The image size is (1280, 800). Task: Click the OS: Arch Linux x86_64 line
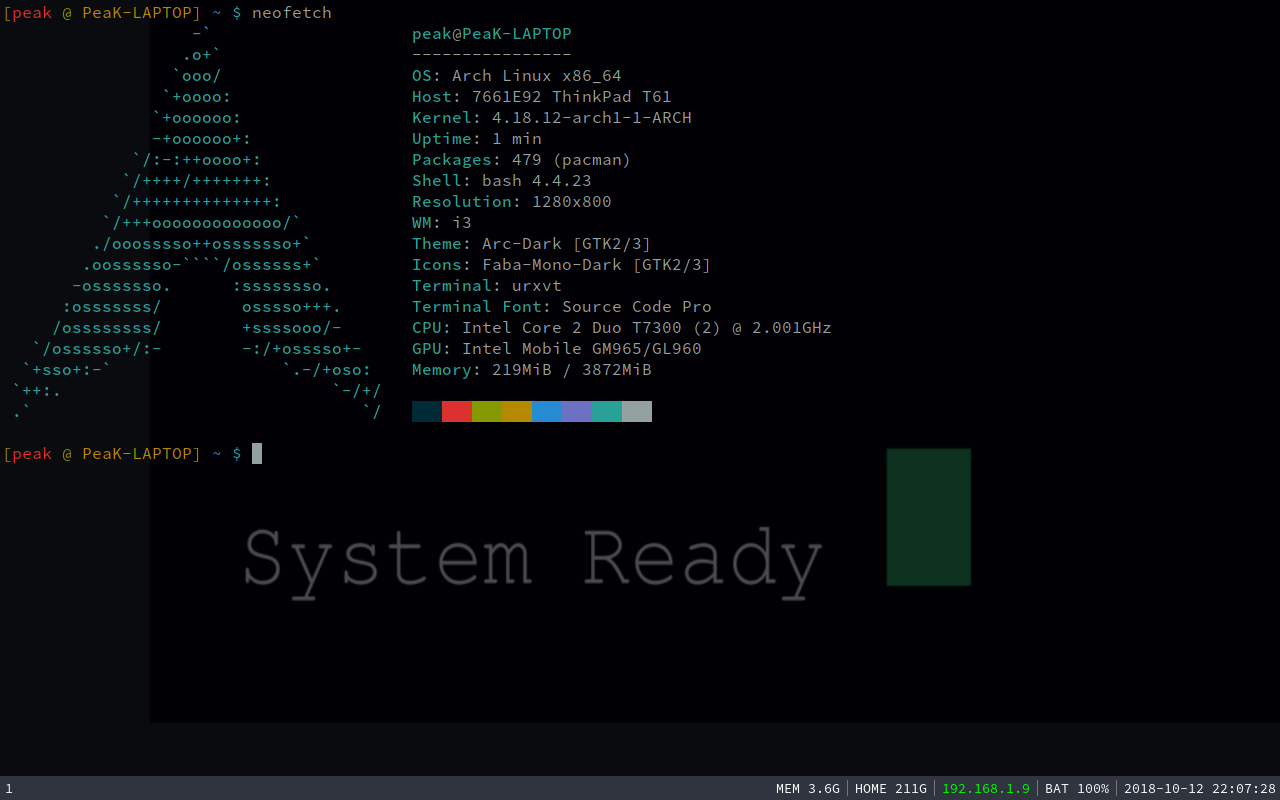pos(517,76)
